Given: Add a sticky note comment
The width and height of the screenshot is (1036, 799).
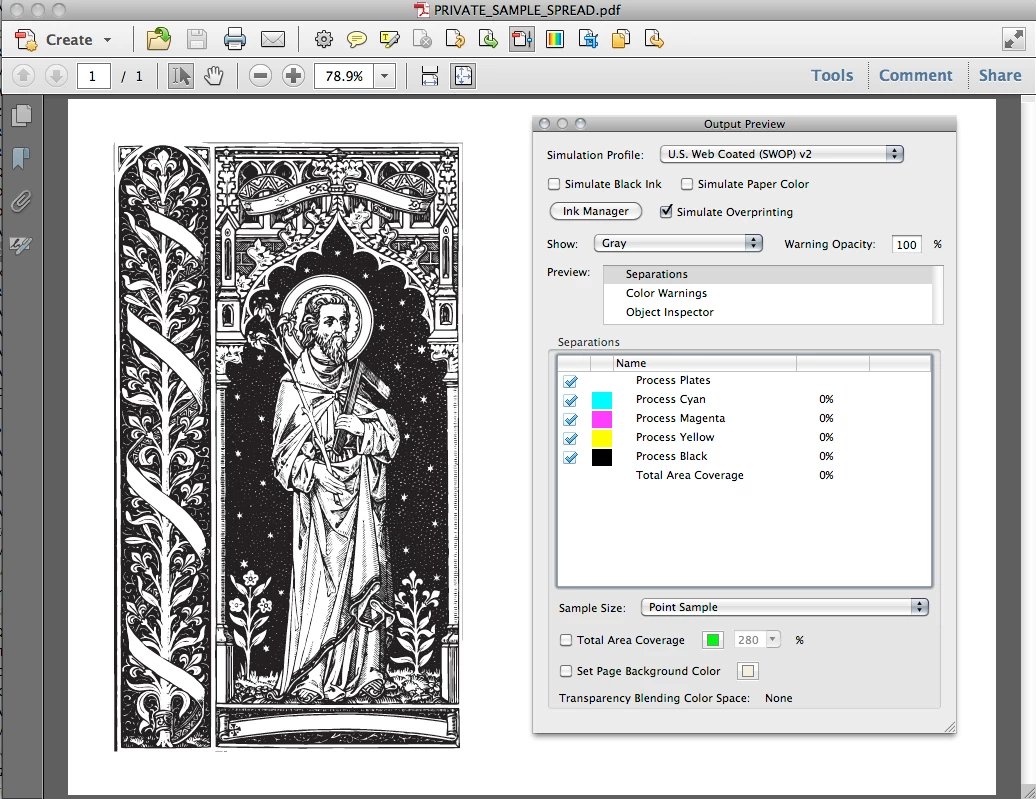Looking at the screenshot, I should click(356, 40).
